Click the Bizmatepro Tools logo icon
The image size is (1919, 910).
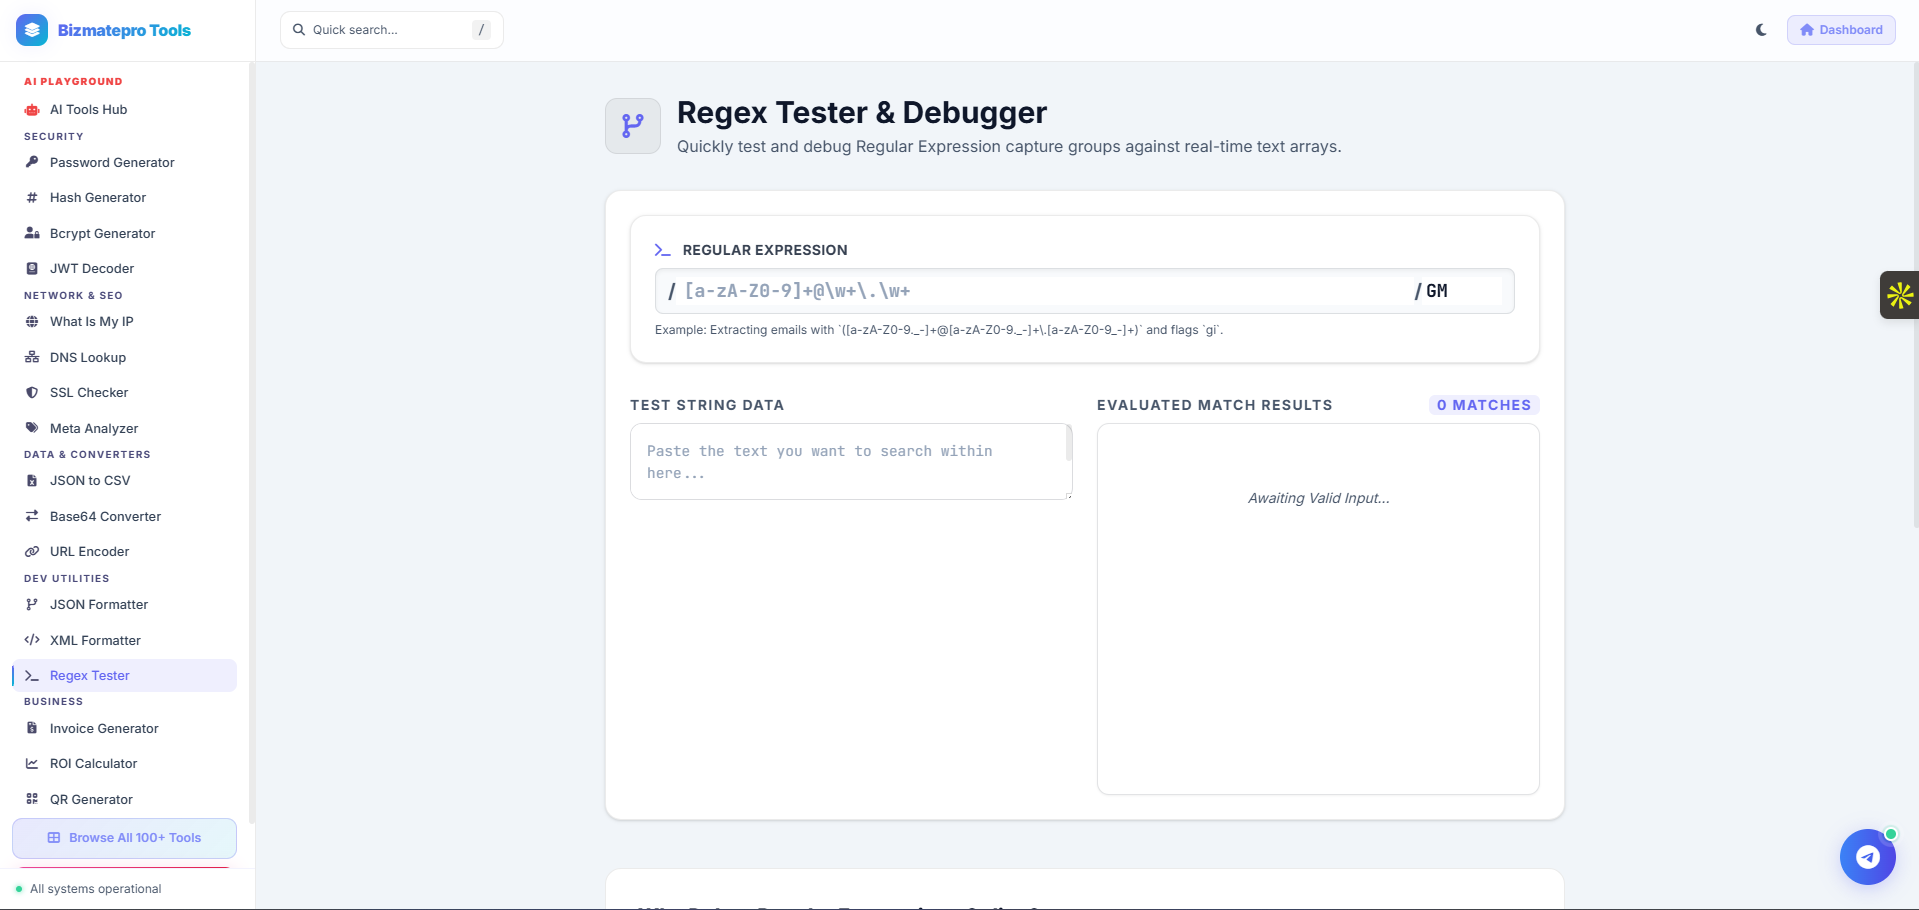[32, 30]
